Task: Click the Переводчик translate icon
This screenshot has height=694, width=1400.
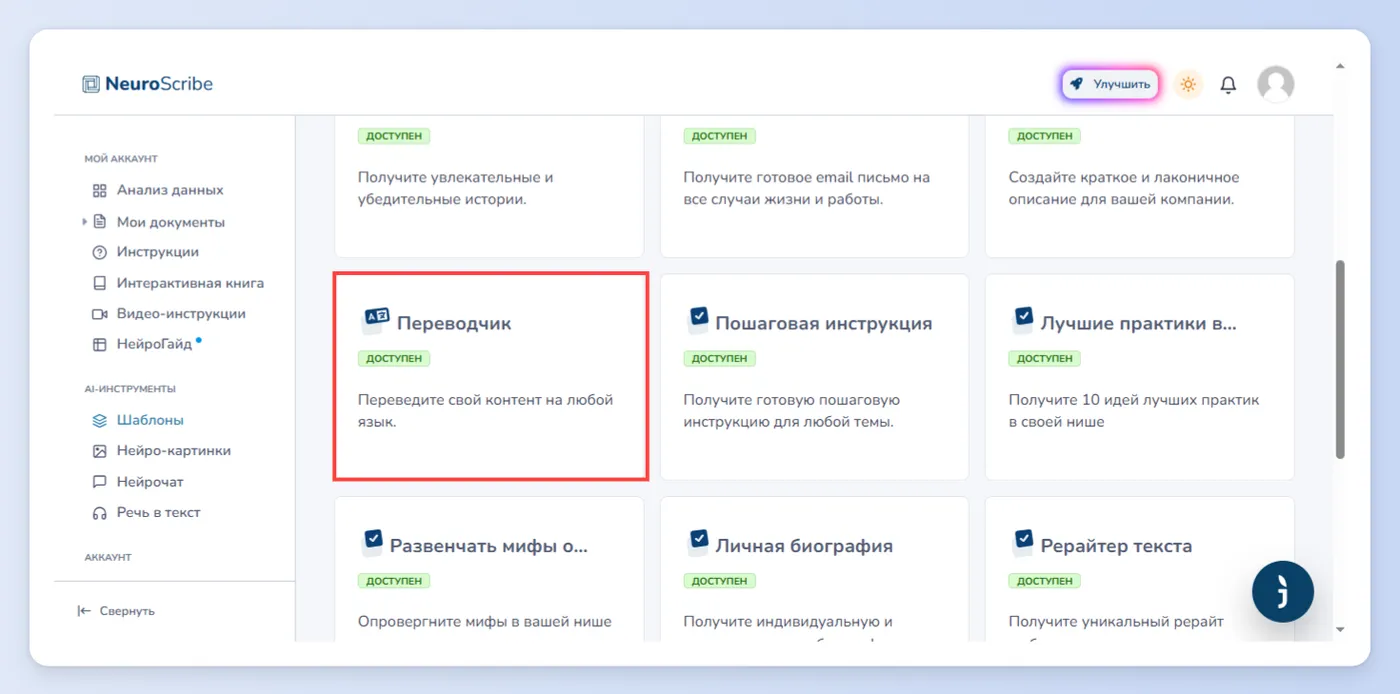Action: pos(375,320)
